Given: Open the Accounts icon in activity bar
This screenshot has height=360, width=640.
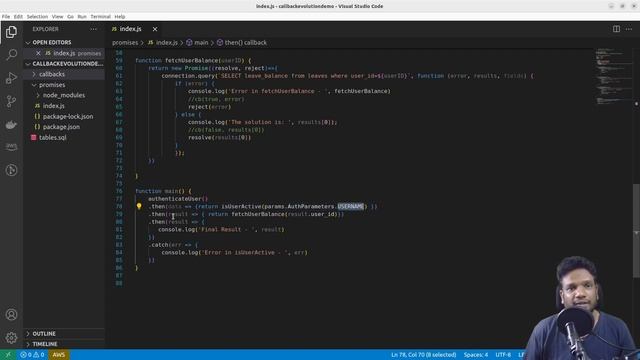Looking at the screenshot, I should 11,315.
